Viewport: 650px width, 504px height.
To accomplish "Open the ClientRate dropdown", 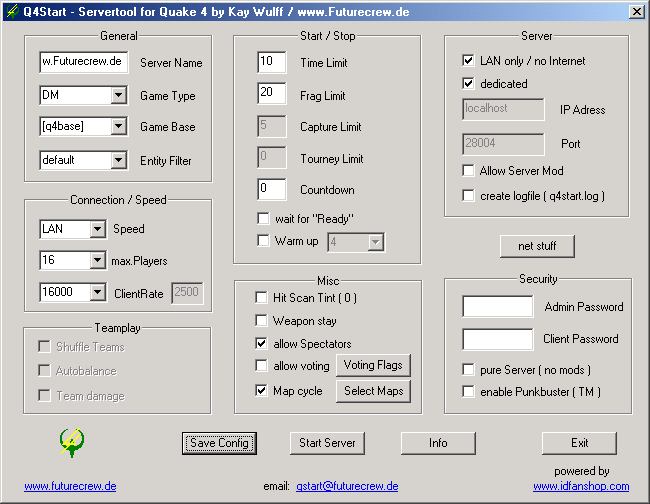I will [x=97, y=292].
